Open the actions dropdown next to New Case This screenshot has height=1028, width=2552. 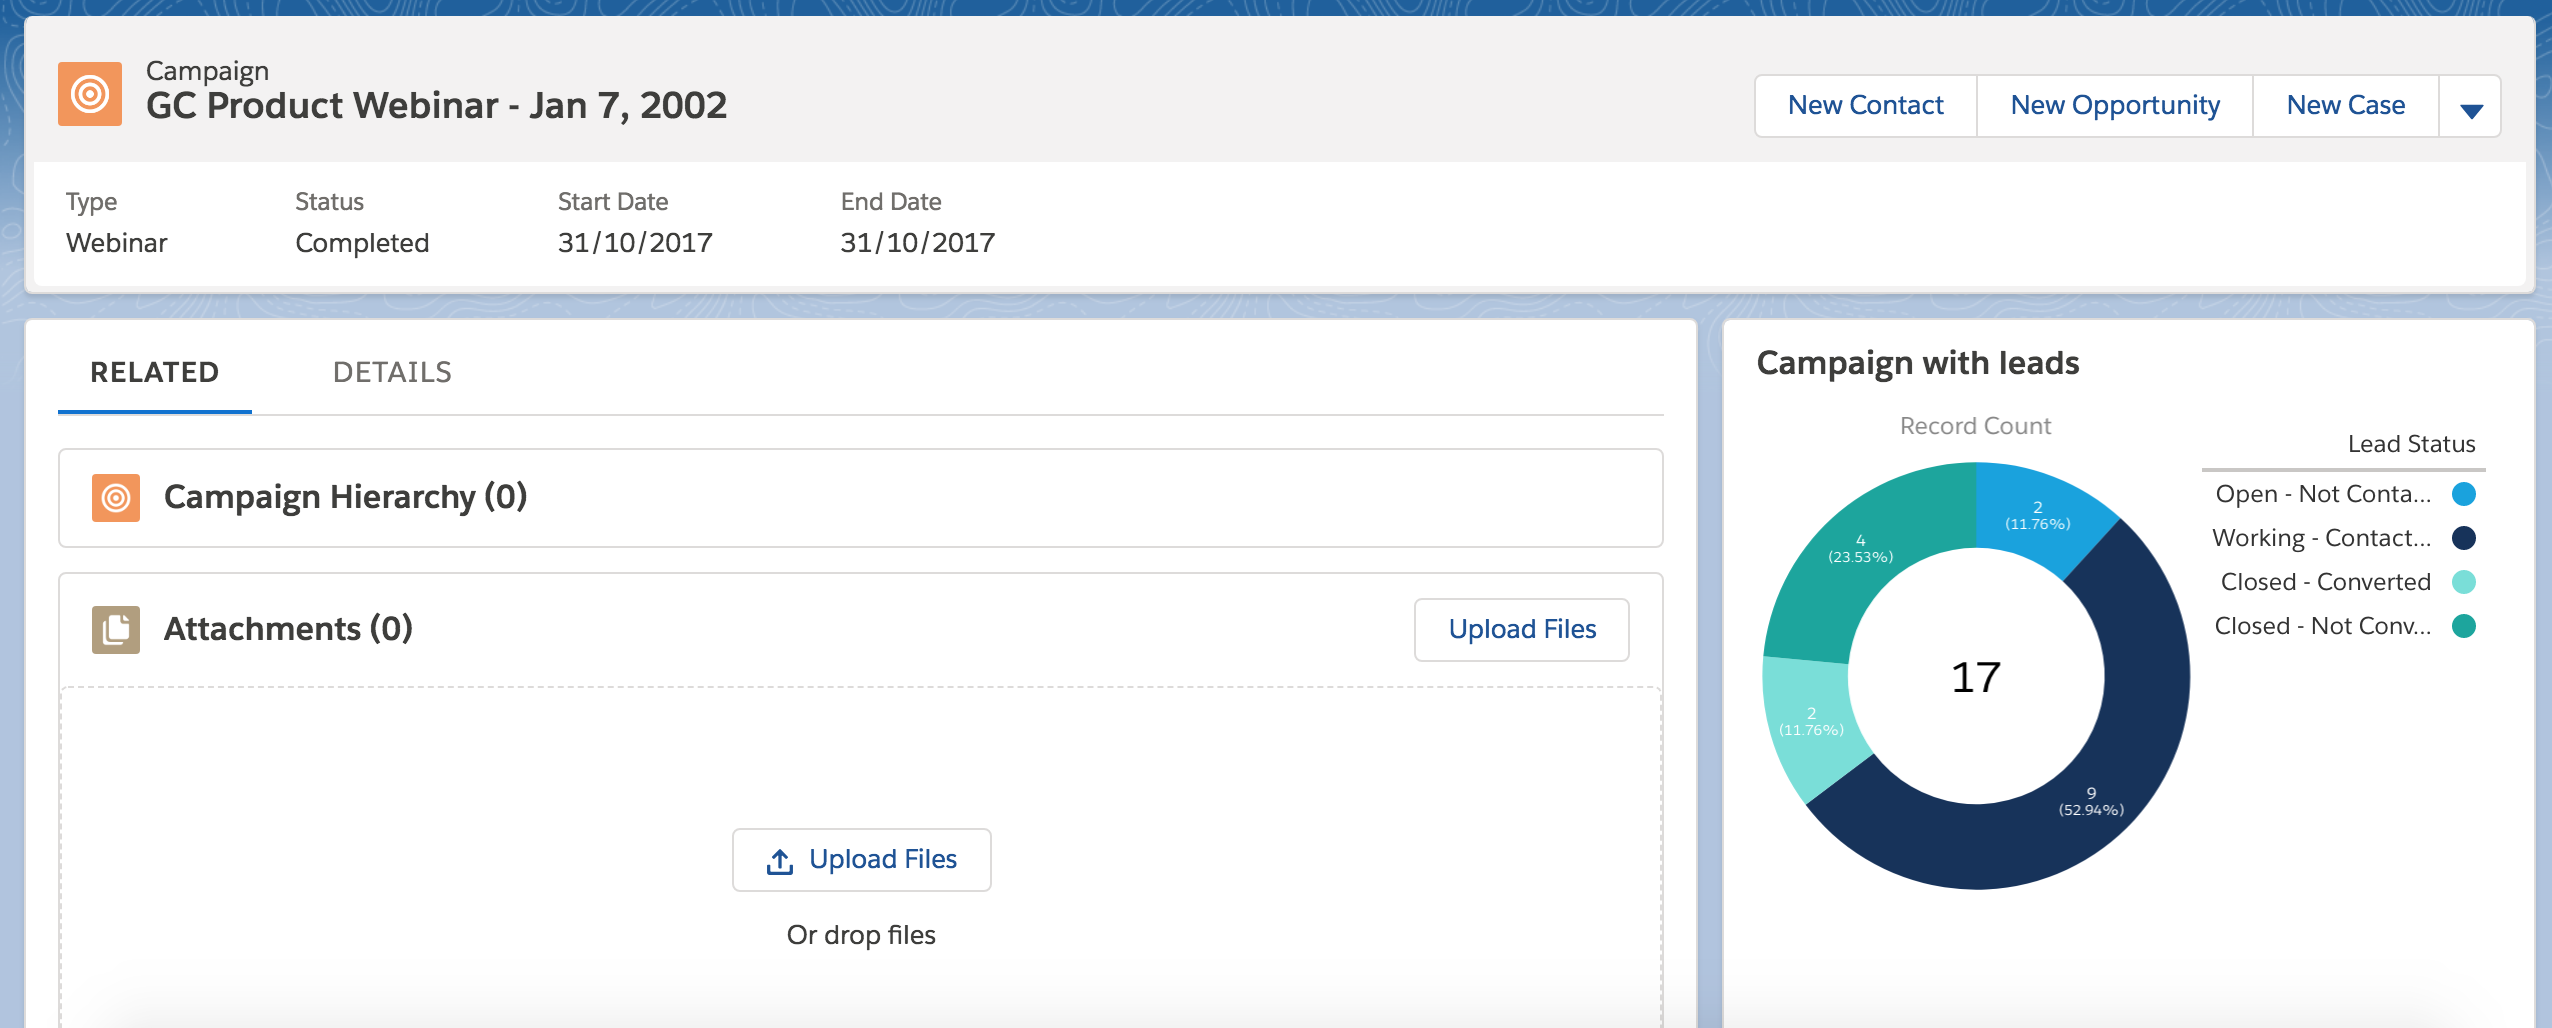[x=2471, y=105]
